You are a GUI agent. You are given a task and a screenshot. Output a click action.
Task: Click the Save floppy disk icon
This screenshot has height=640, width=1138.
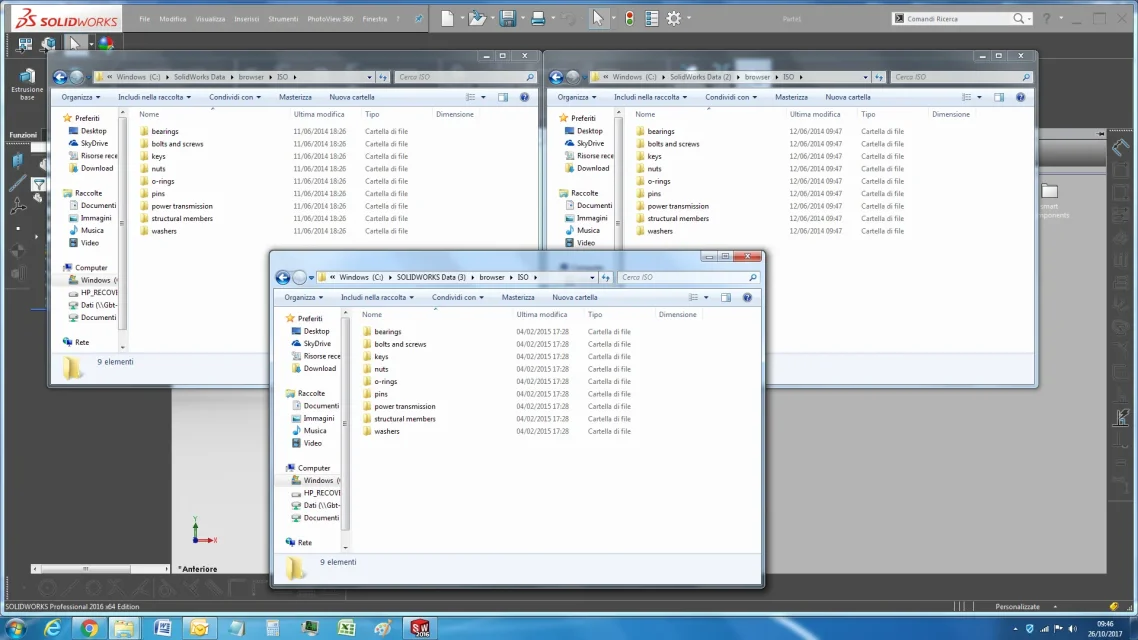(507, 18)
